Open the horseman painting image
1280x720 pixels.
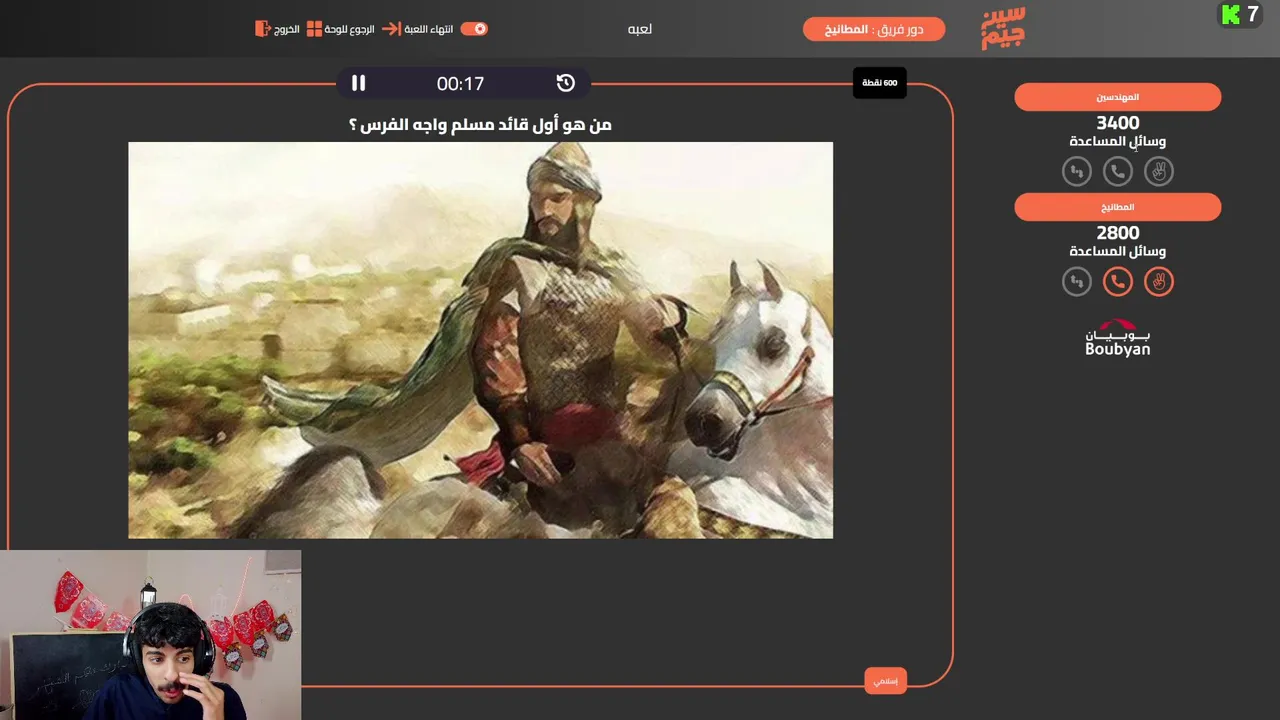480,340
